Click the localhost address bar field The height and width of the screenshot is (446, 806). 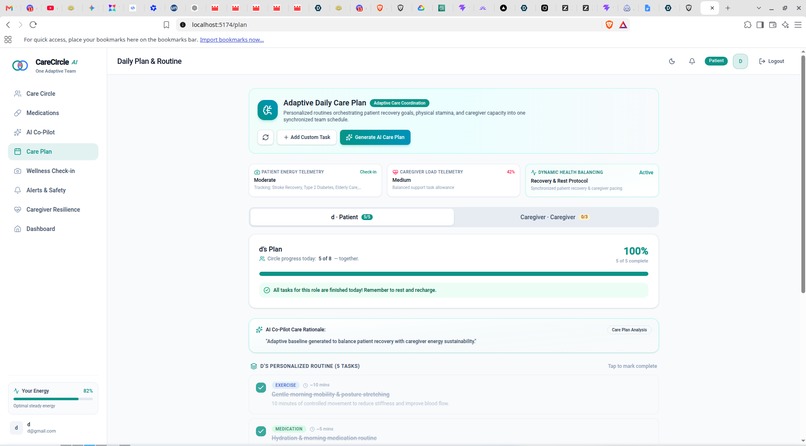(391, 25)
